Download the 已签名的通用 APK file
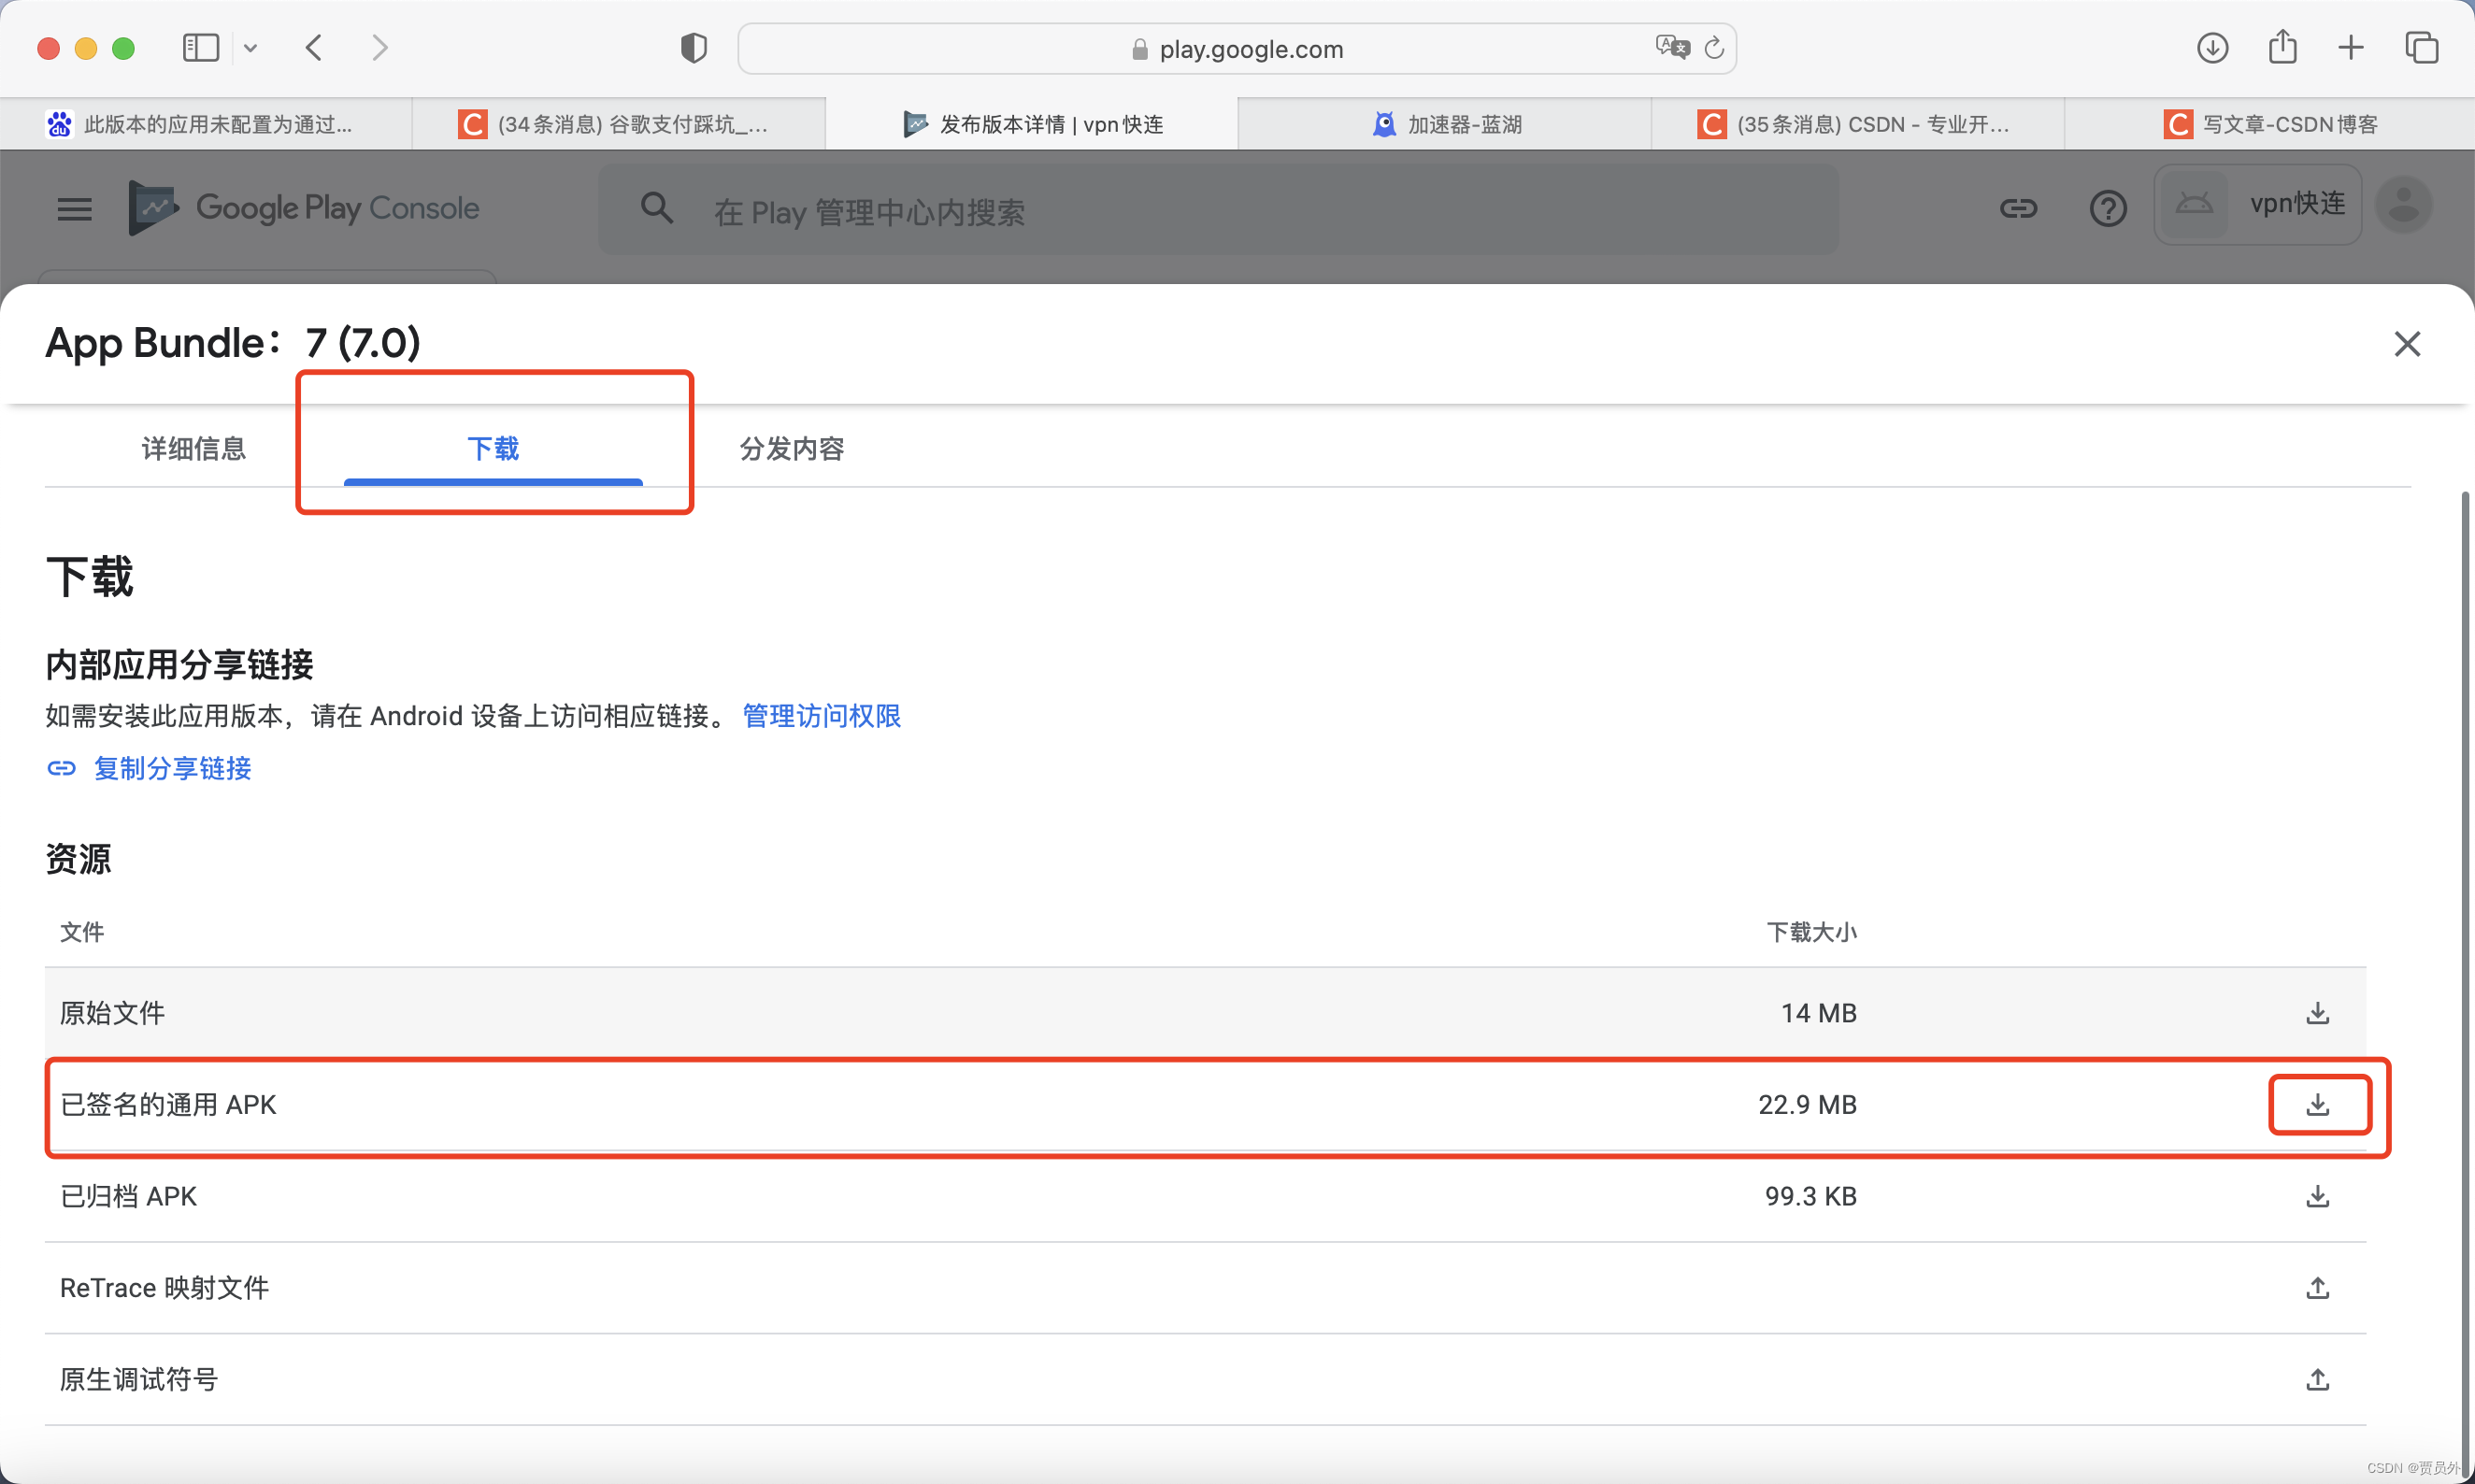This screenshot has height=1484, width=2475. click(2317, 1105)
